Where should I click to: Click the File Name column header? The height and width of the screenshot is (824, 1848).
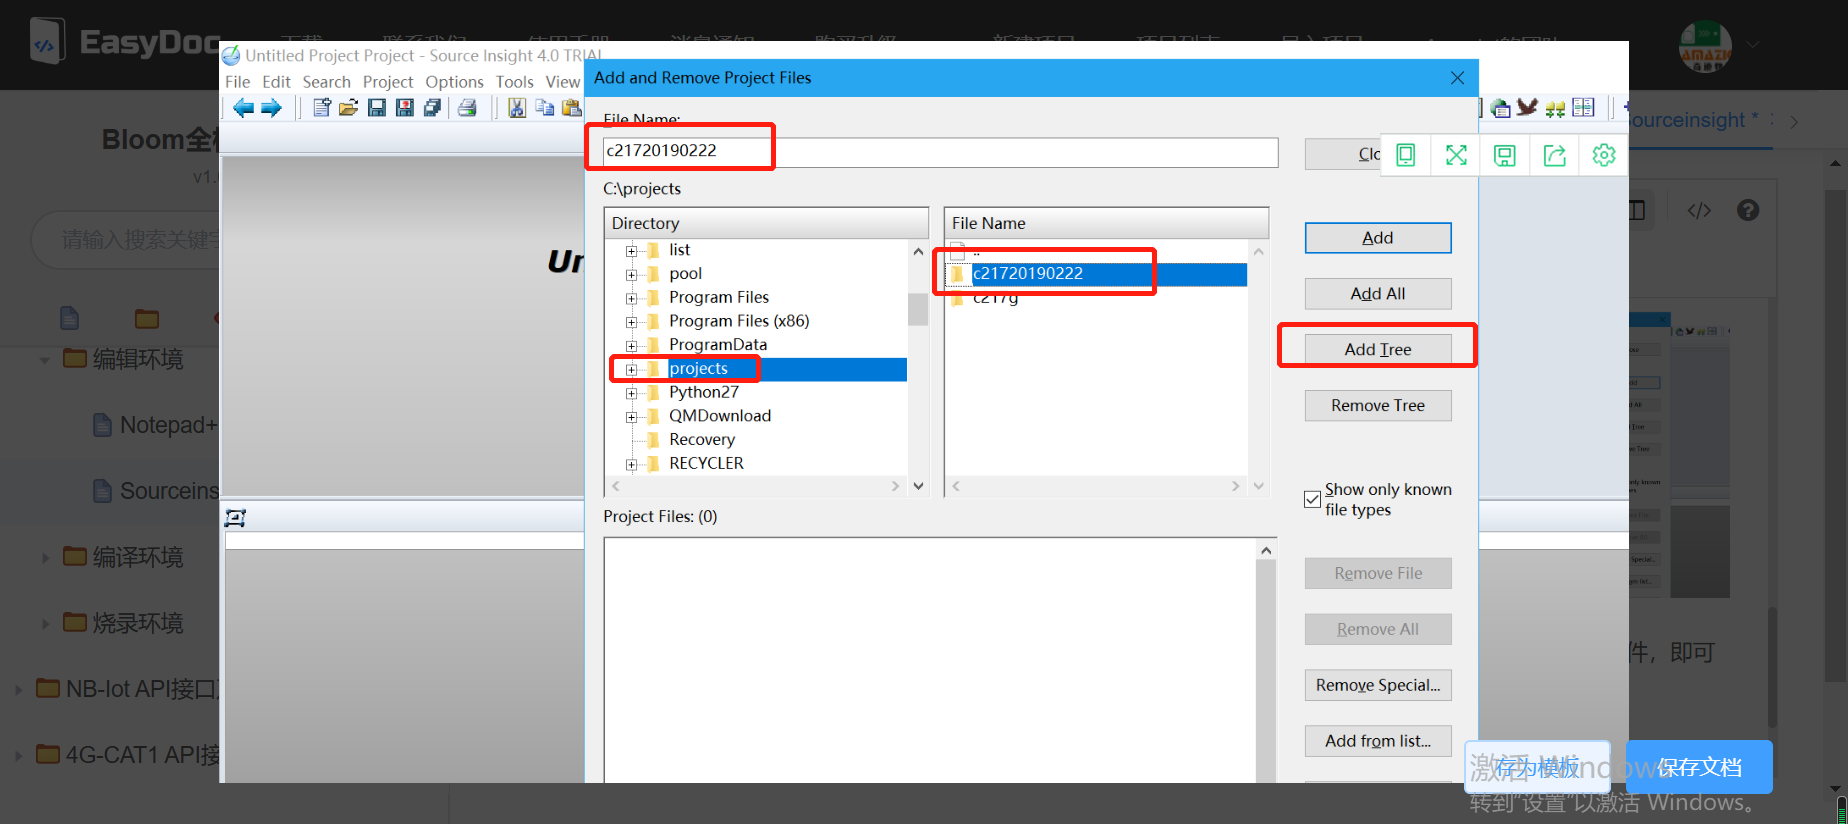click(1107, 223)
